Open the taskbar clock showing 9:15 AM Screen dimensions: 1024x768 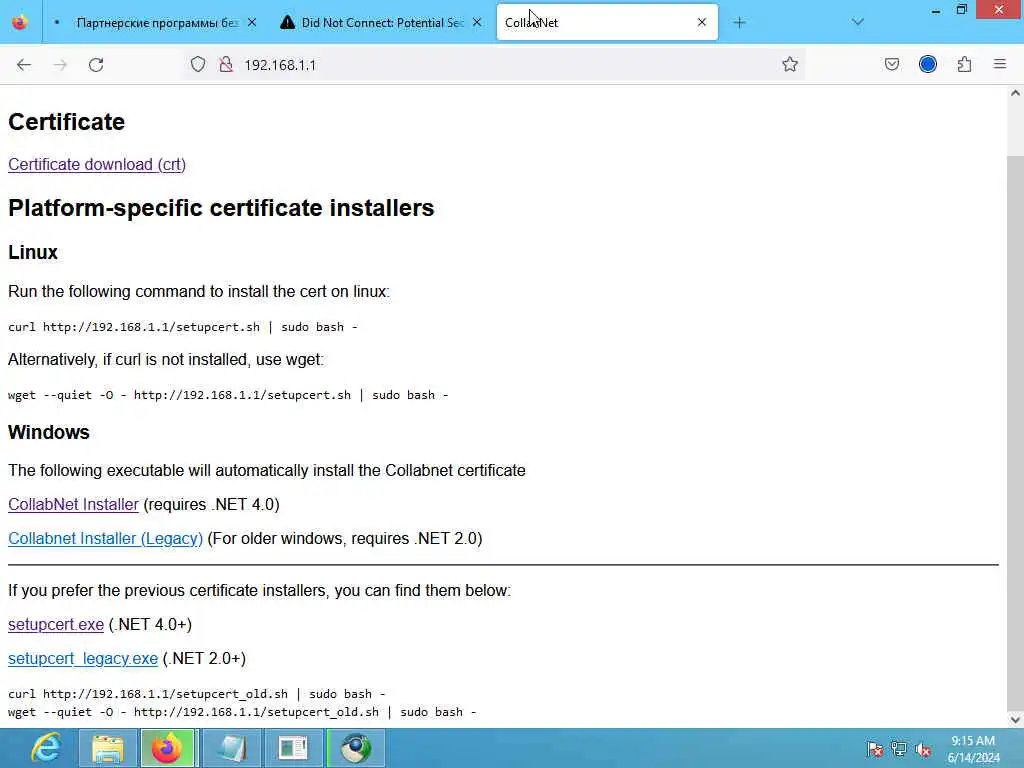tap(973, 749)
